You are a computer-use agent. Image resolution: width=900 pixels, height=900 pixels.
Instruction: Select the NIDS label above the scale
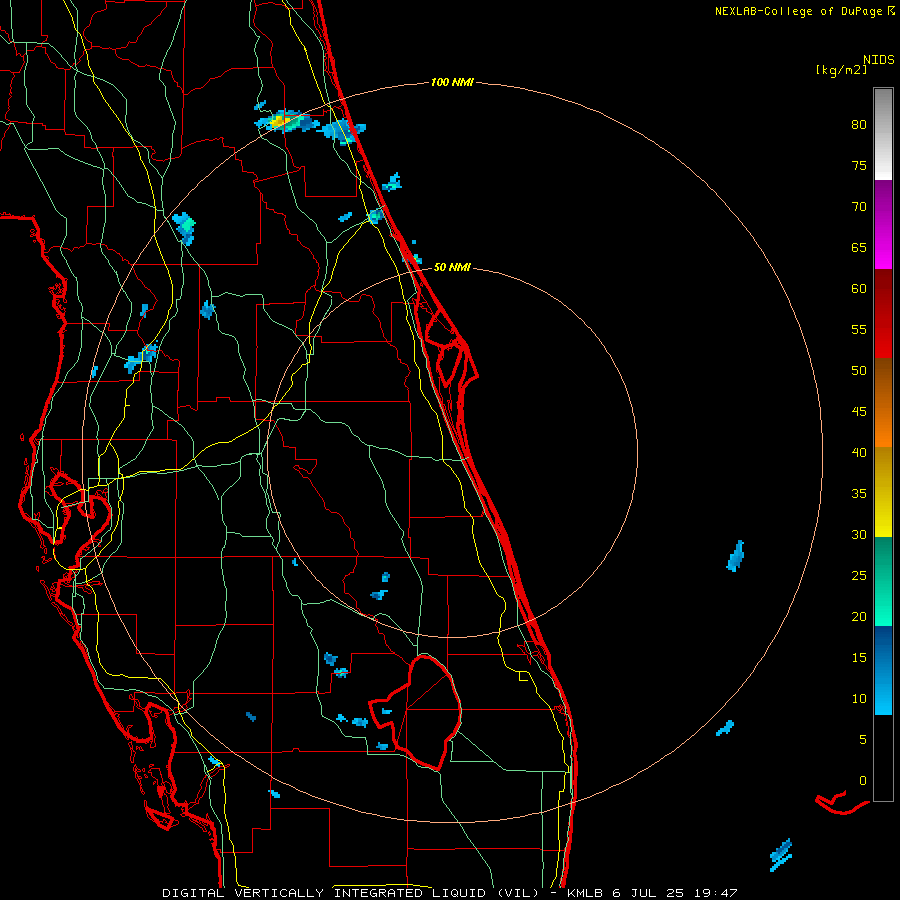coord(879,60)
